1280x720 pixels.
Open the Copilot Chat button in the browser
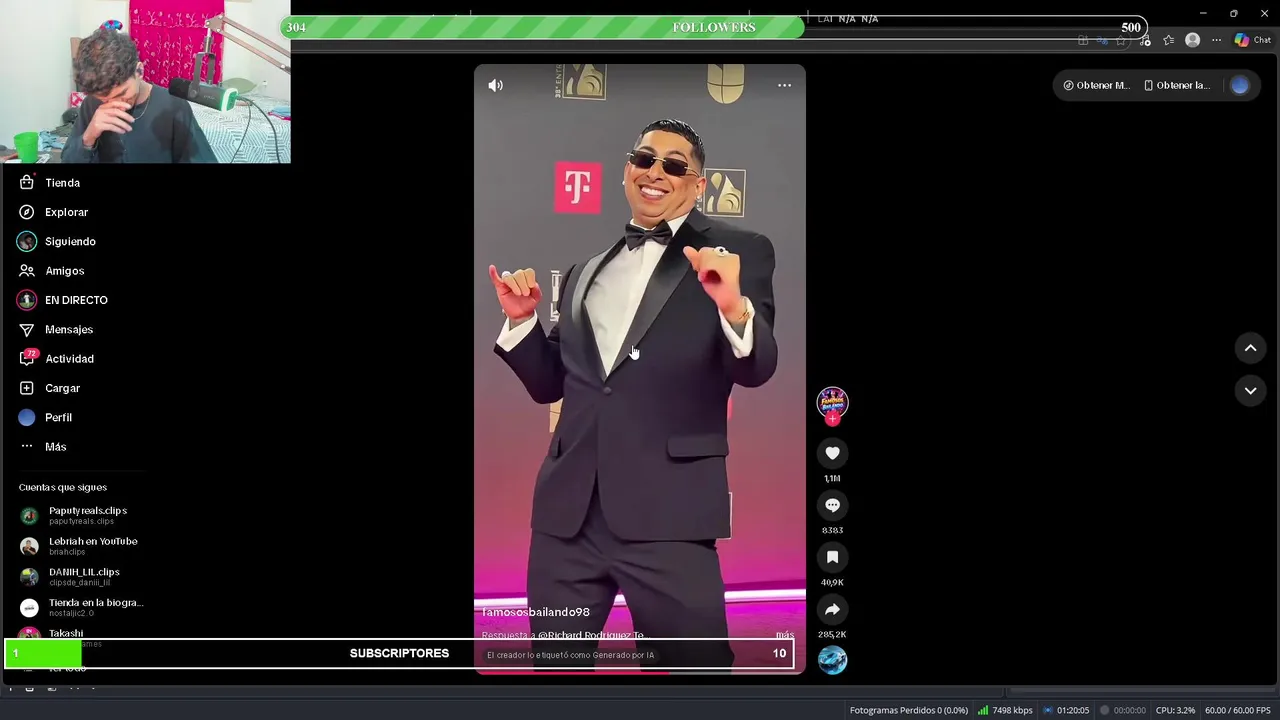(1252, 40)
